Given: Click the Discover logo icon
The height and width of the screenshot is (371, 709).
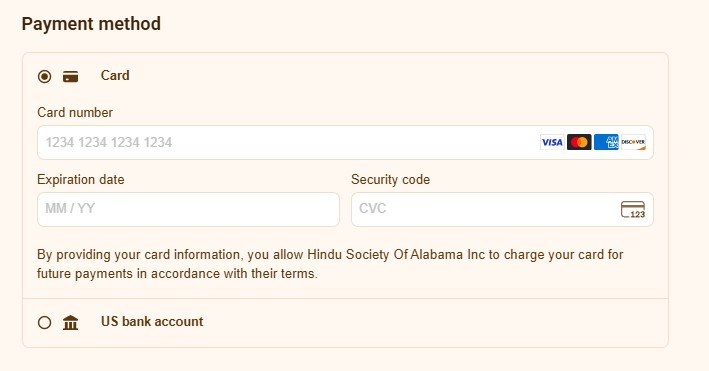Looking at the screenshot, I should pyautogui.click(x=633, y=142).
